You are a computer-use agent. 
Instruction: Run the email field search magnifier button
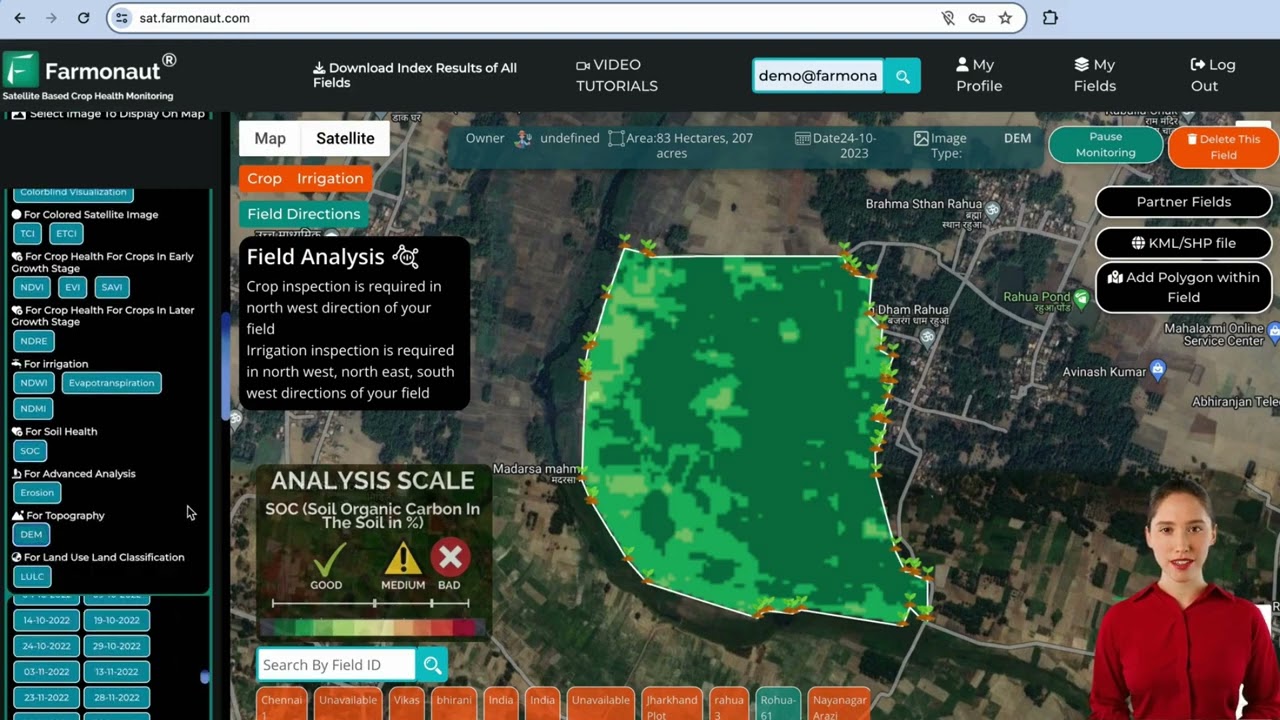click(902, 76)
